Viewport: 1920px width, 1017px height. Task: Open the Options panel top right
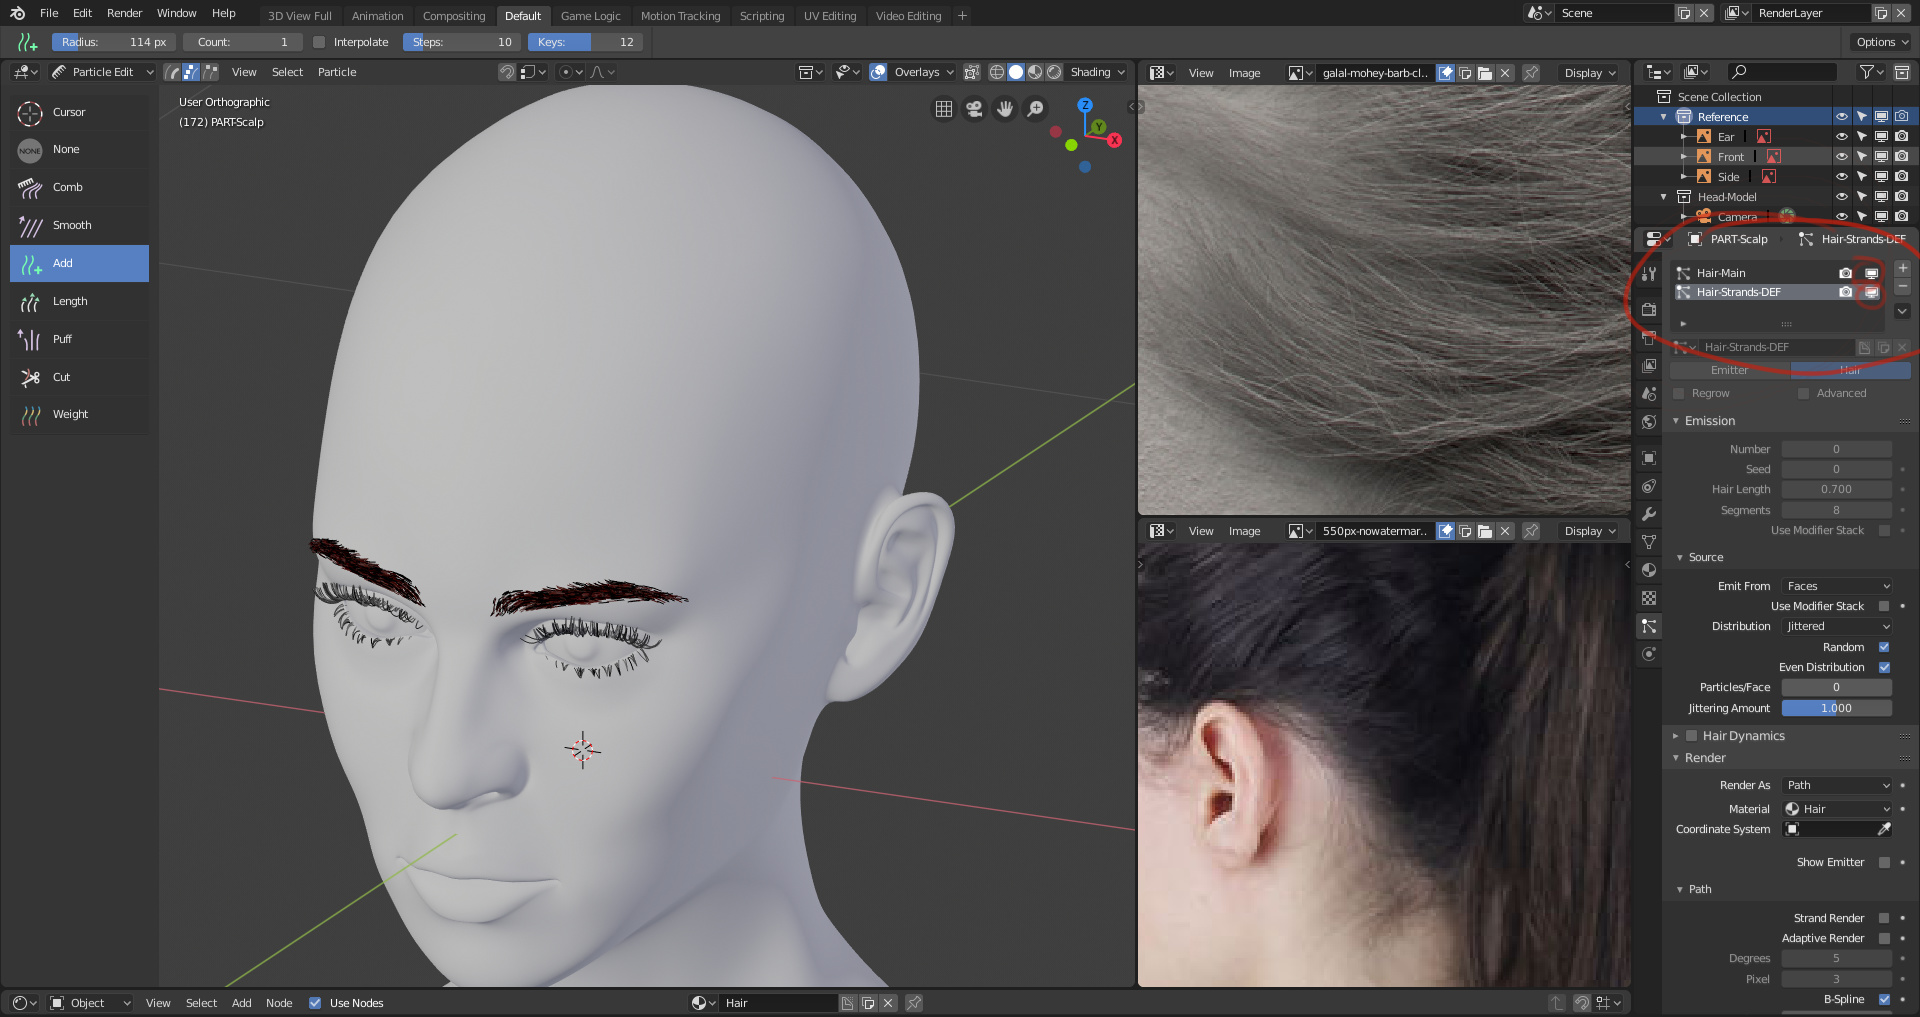[1879, 42]
